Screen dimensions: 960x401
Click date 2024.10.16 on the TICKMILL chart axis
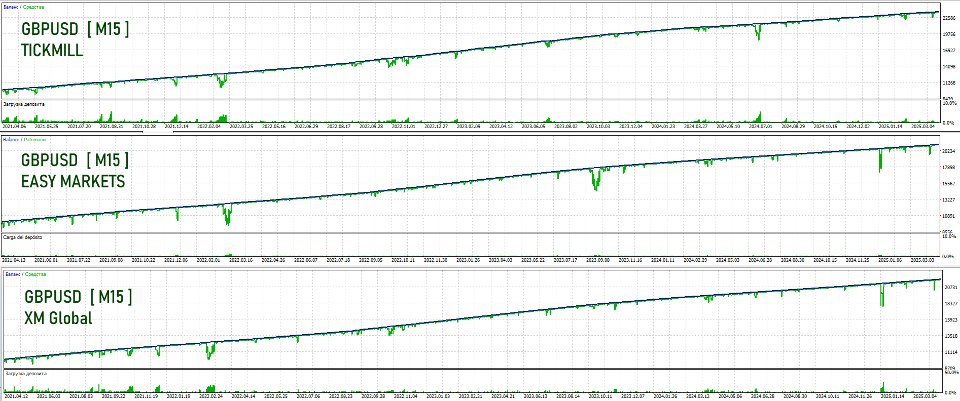826,126
